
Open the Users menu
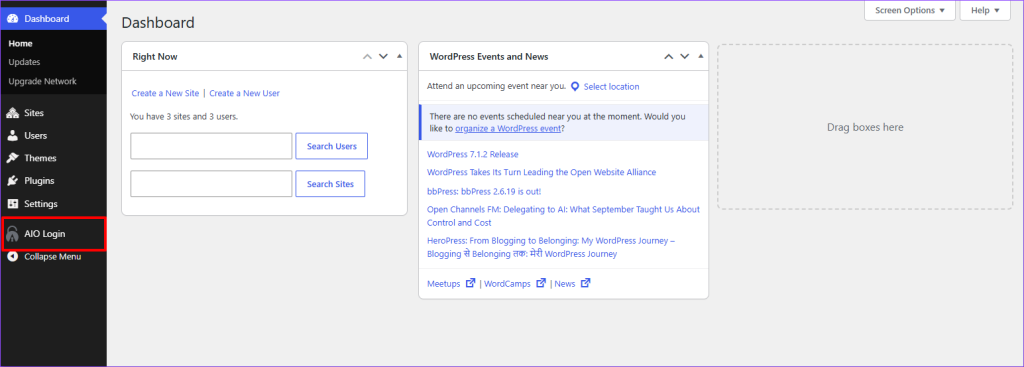click(x=53, y=136)
